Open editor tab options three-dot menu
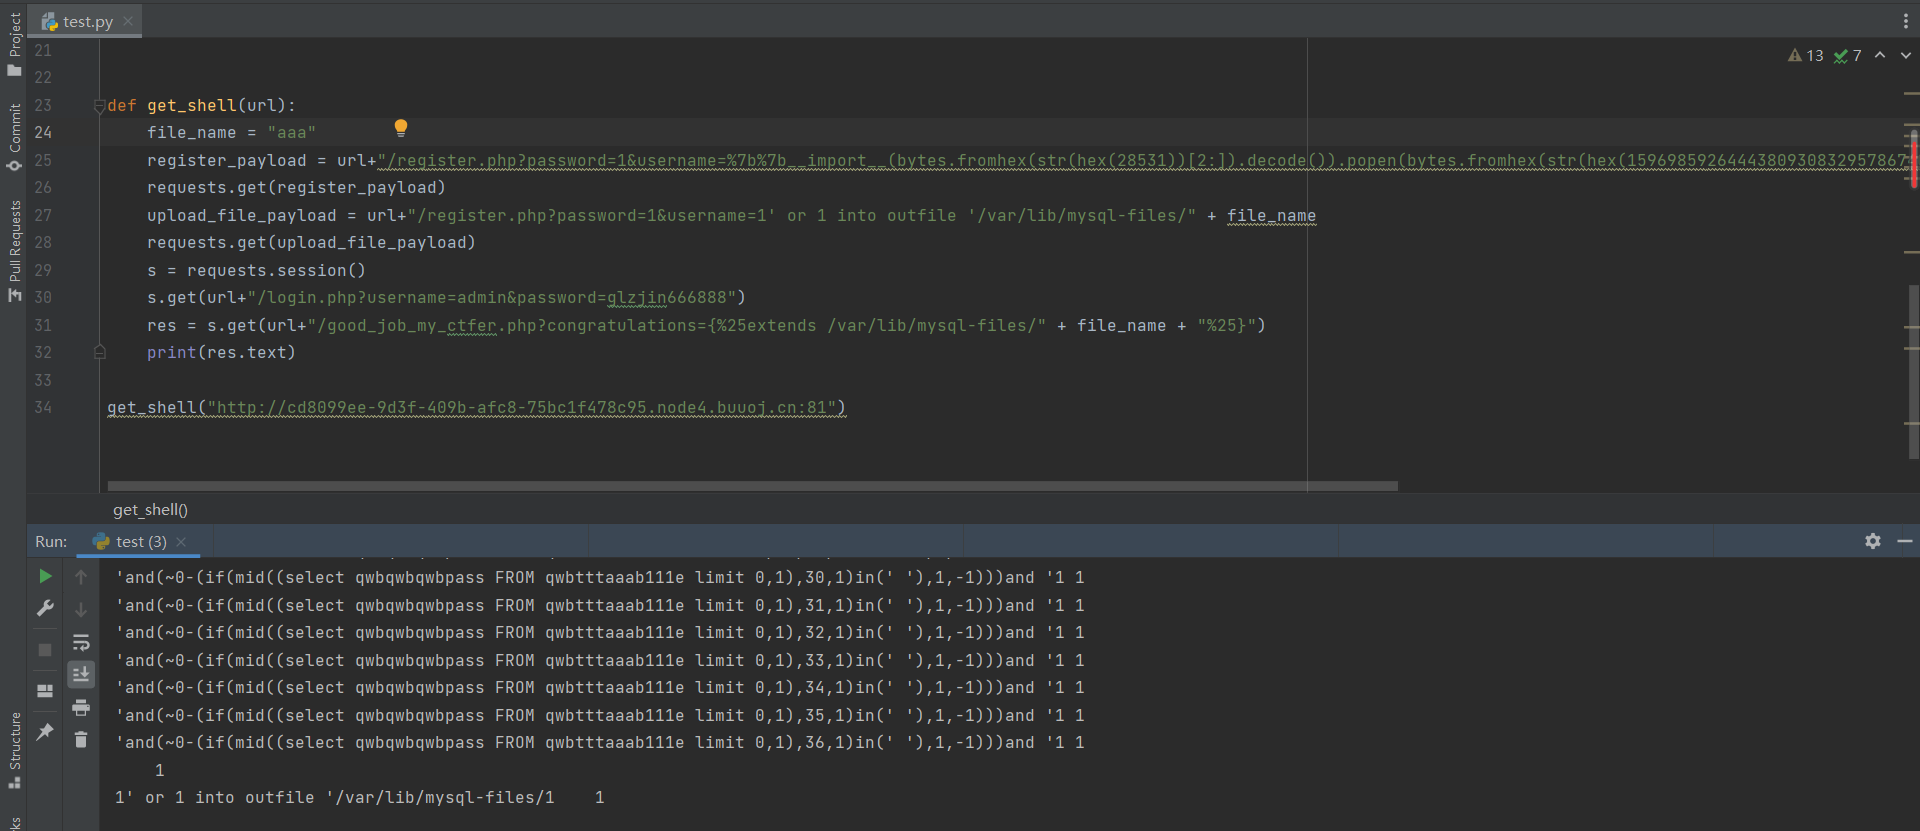Screen dimensions: 1920x831 1905,21
